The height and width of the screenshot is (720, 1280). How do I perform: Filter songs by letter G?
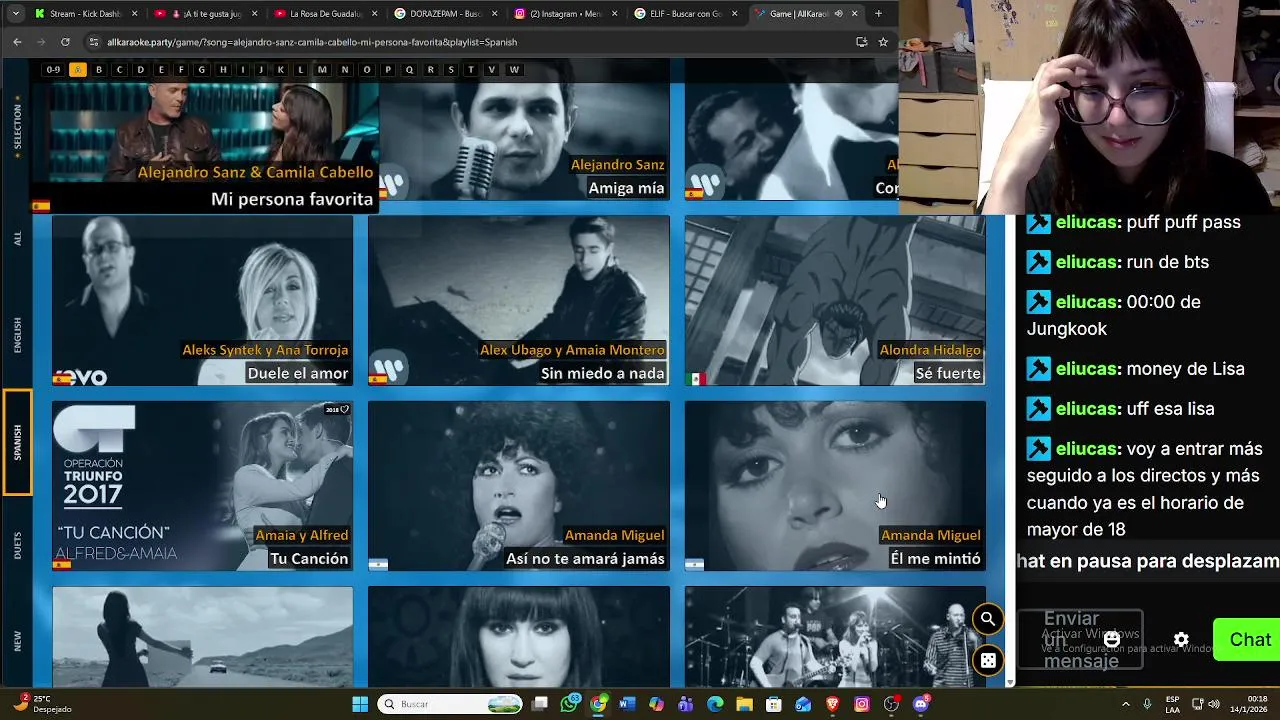coord(201,69)
